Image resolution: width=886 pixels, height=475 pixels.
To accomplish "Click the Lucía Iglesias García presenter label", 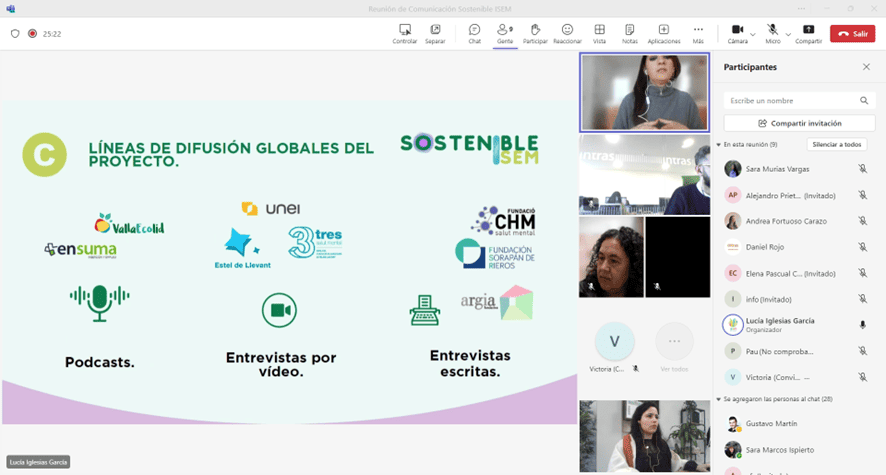I will coord(38,462).
